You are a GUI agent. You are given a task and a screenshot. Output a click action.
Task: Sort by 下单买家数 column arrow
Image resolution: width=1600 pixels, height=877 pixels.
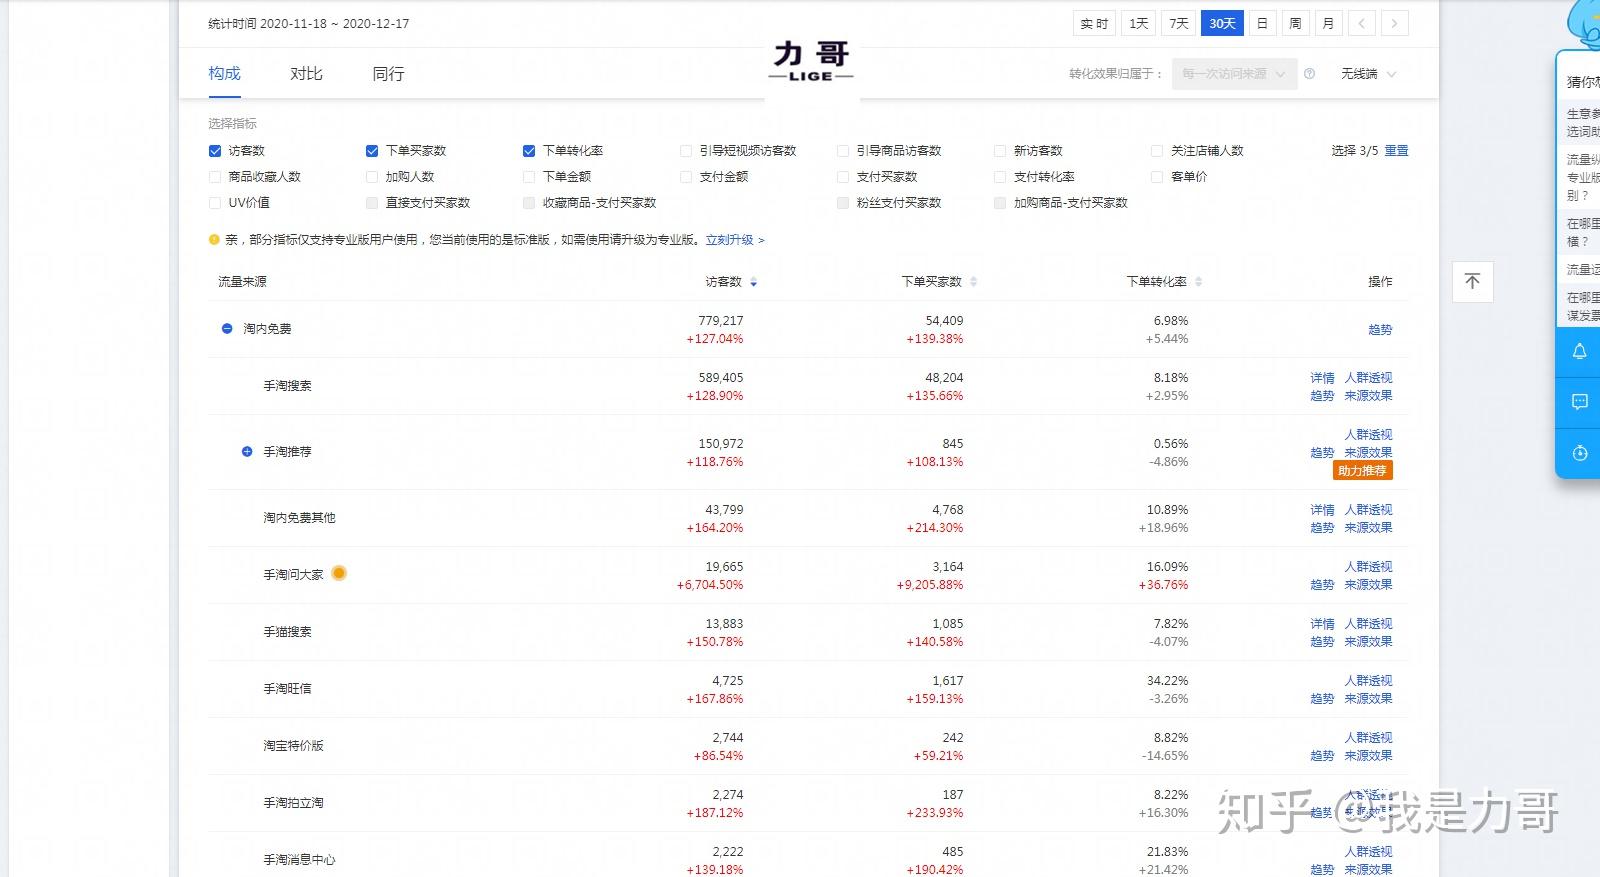coord(973,282)
